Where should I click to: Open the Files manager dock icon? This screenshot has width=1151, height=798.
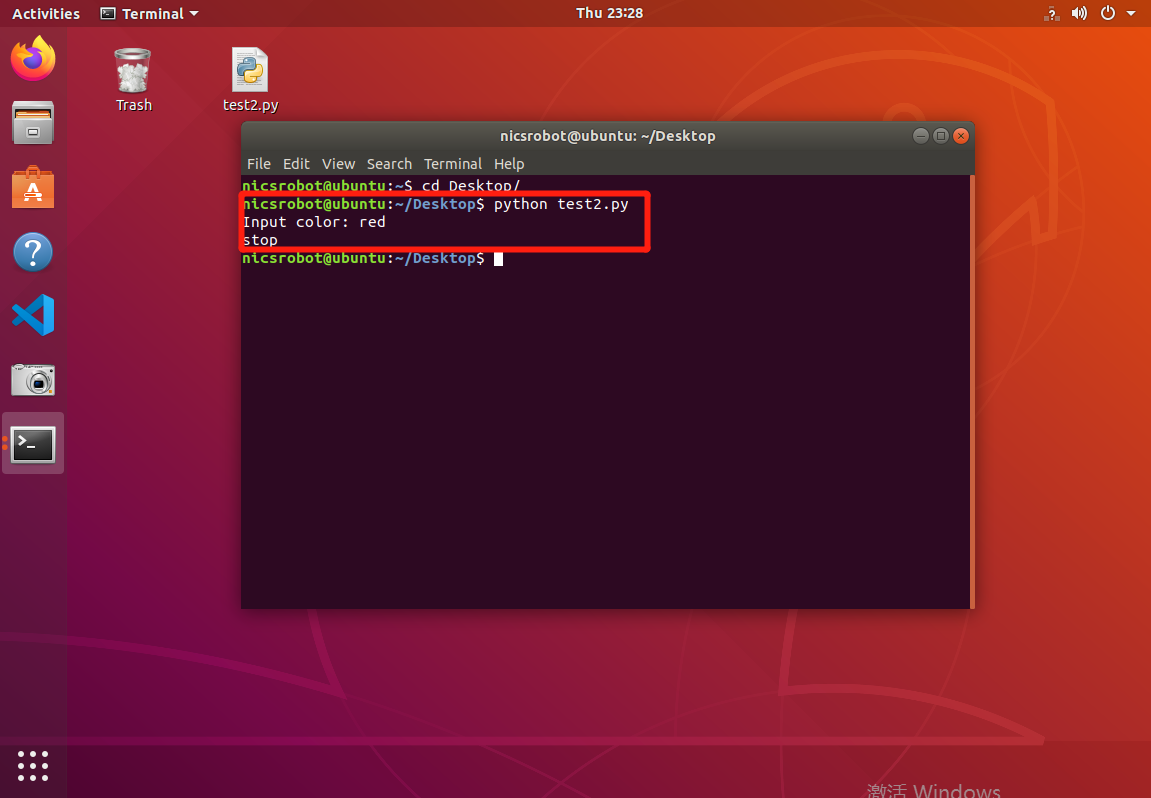pos(33,123)
